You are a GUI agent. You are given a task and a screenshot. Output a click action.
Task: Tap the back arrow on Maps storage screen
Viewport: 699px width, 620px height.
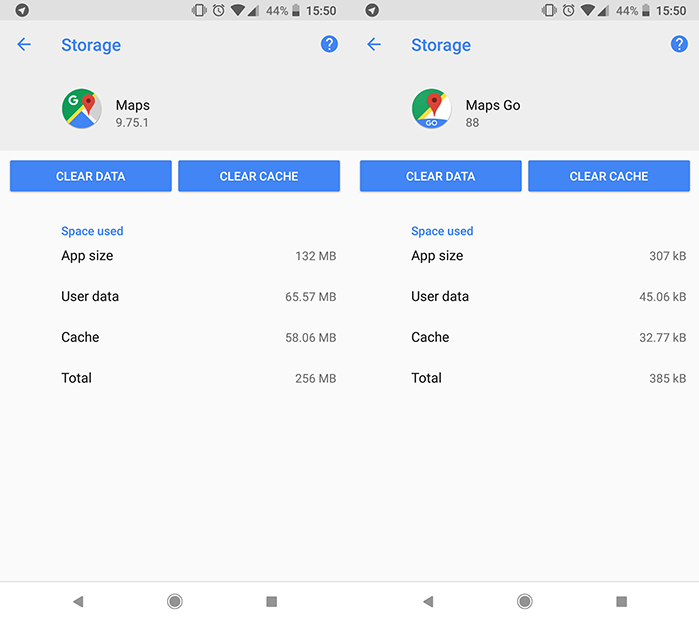(x=24, y=45)
